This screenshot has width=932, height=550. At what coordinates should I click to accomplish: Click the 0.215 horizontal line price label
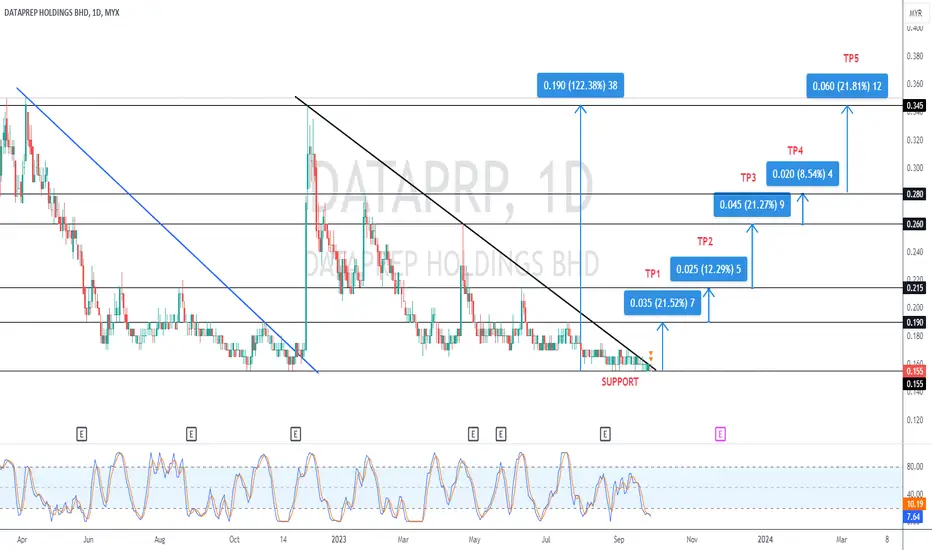click(915, 288)
